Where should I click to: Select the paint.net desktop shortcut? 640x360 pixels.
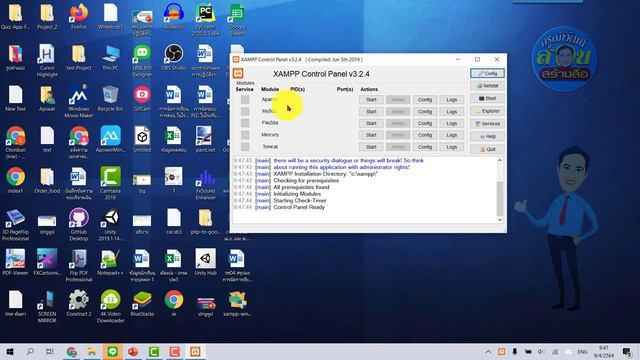point(205,140)
